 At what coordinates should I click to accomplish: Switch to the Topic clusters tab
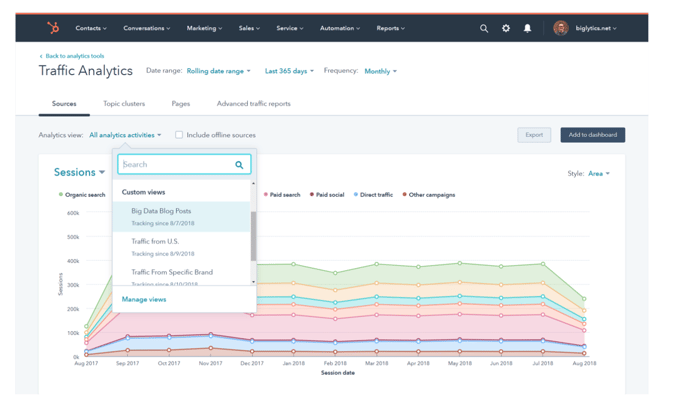[x=124, y=104]
